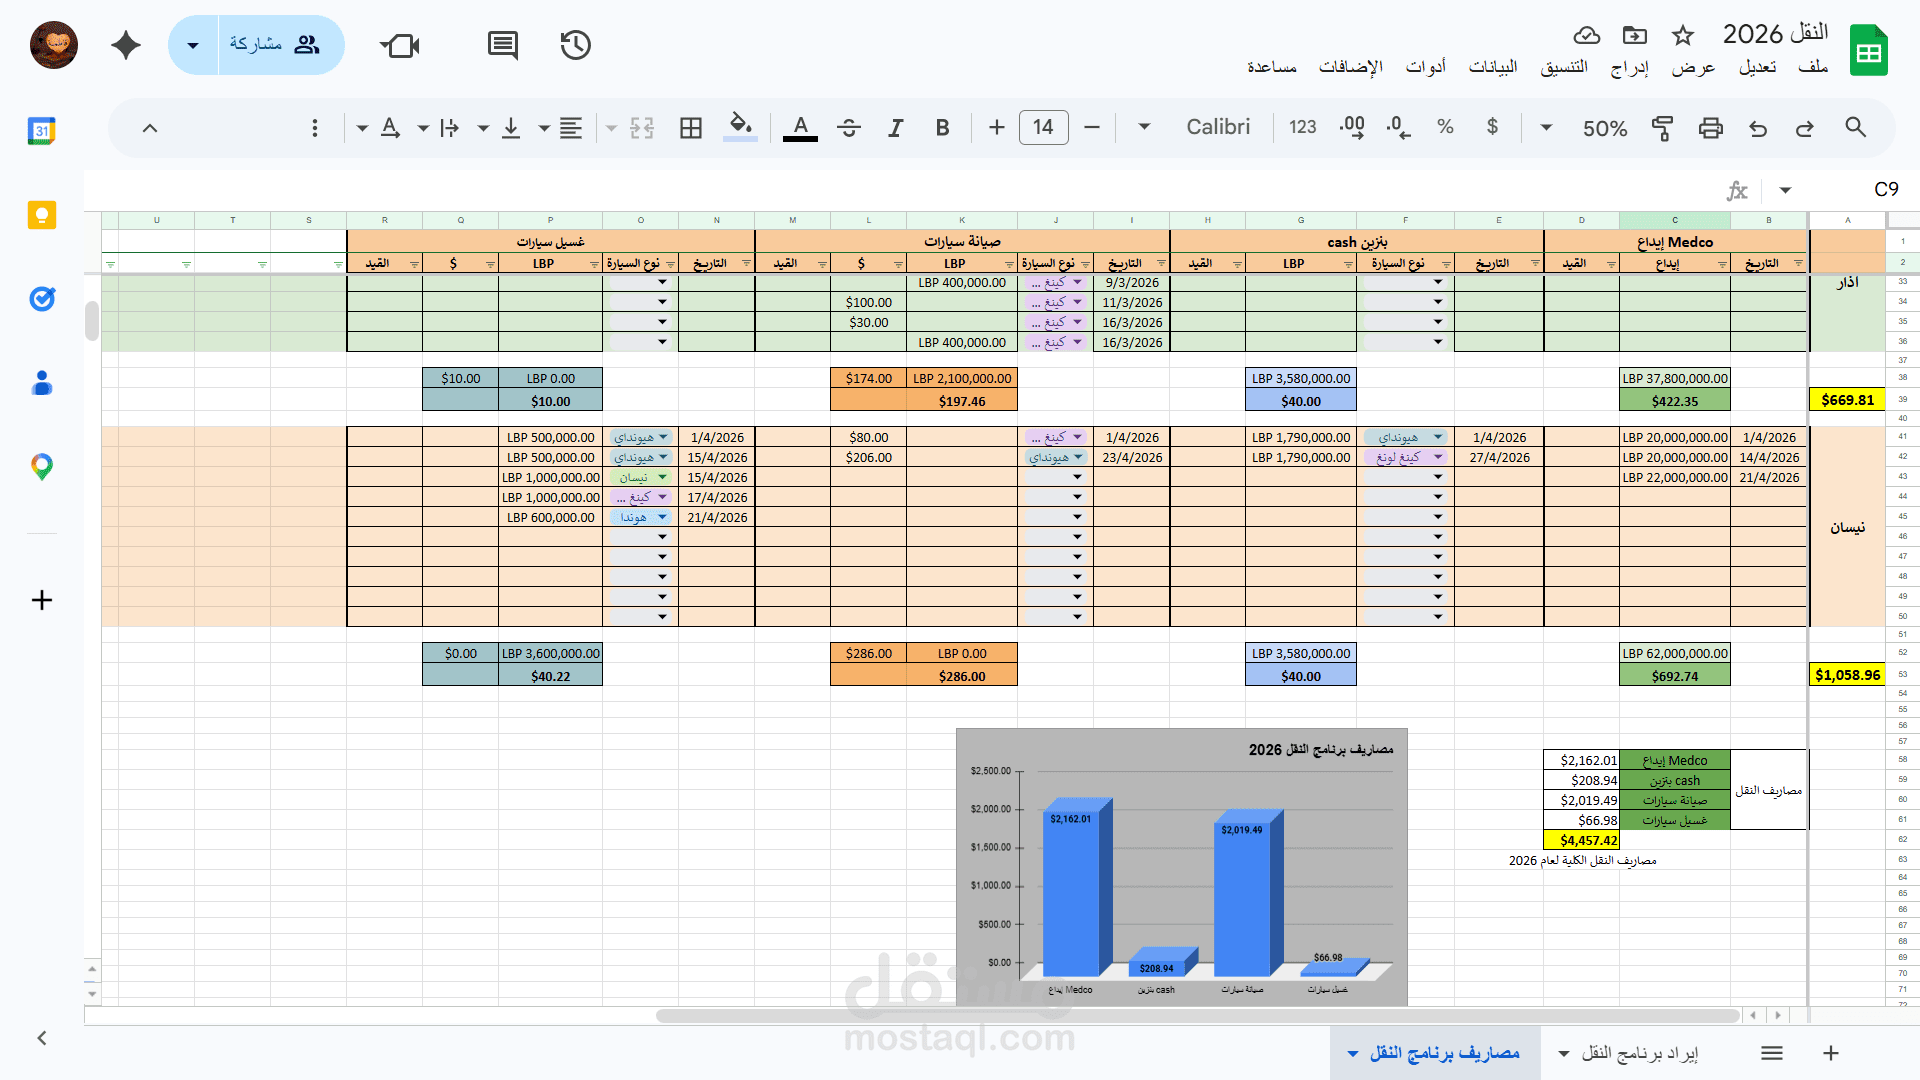This screenshot has width=1920, height=1080.
Task: Decrease font size with minus
Action: click(x=1092, y=127)
